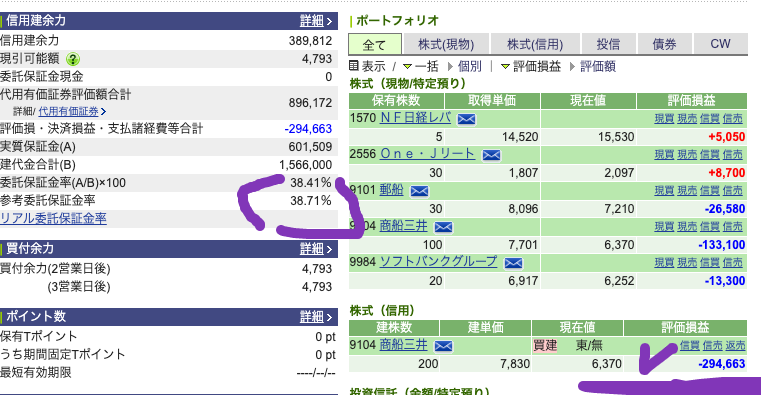Click 信売 for NF日経レバ

tap(732, 118)
